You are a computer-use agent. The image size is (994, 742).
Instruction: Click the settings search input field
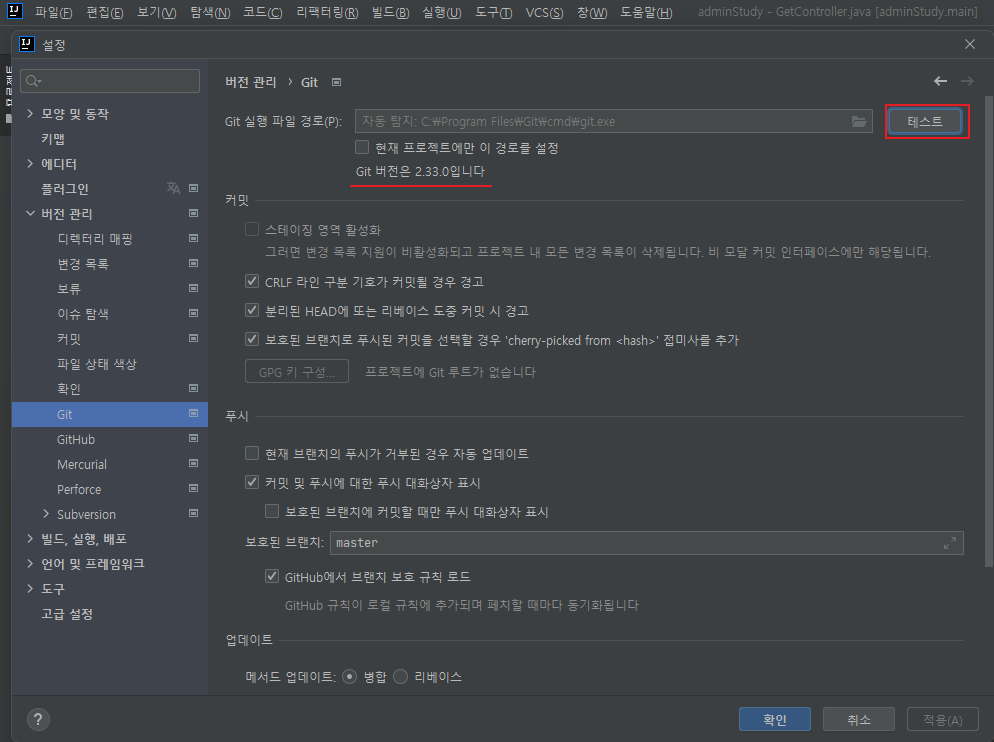[x=110, y=81]
